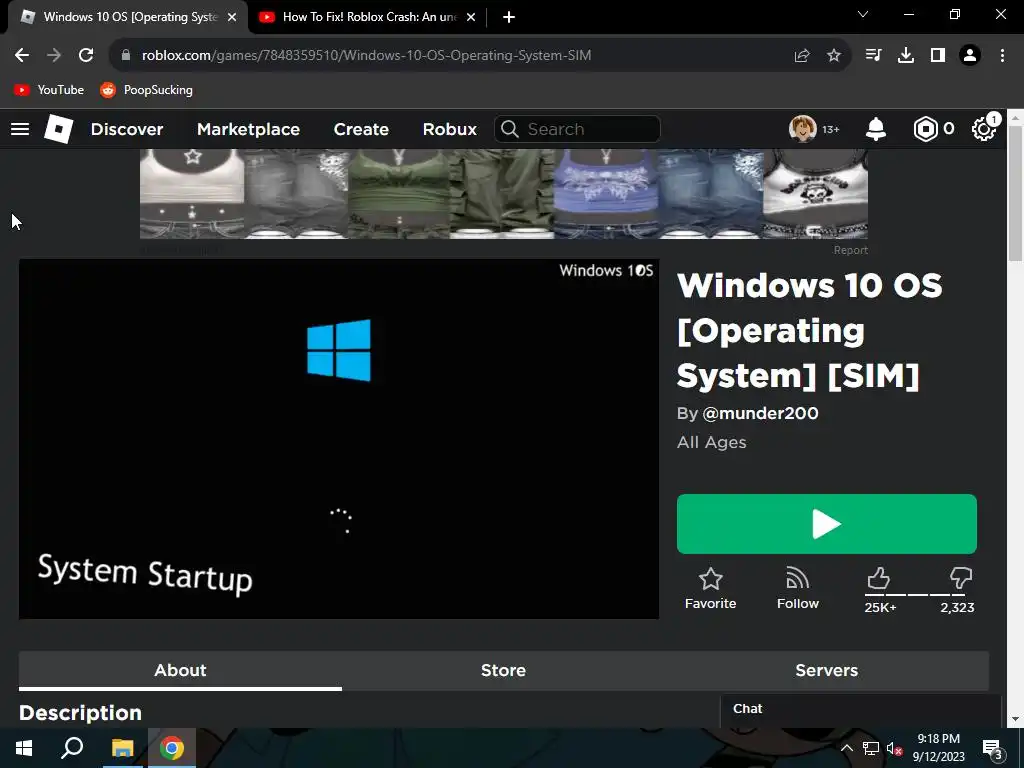Toggle Chrome side panel

tap(938, 56)
